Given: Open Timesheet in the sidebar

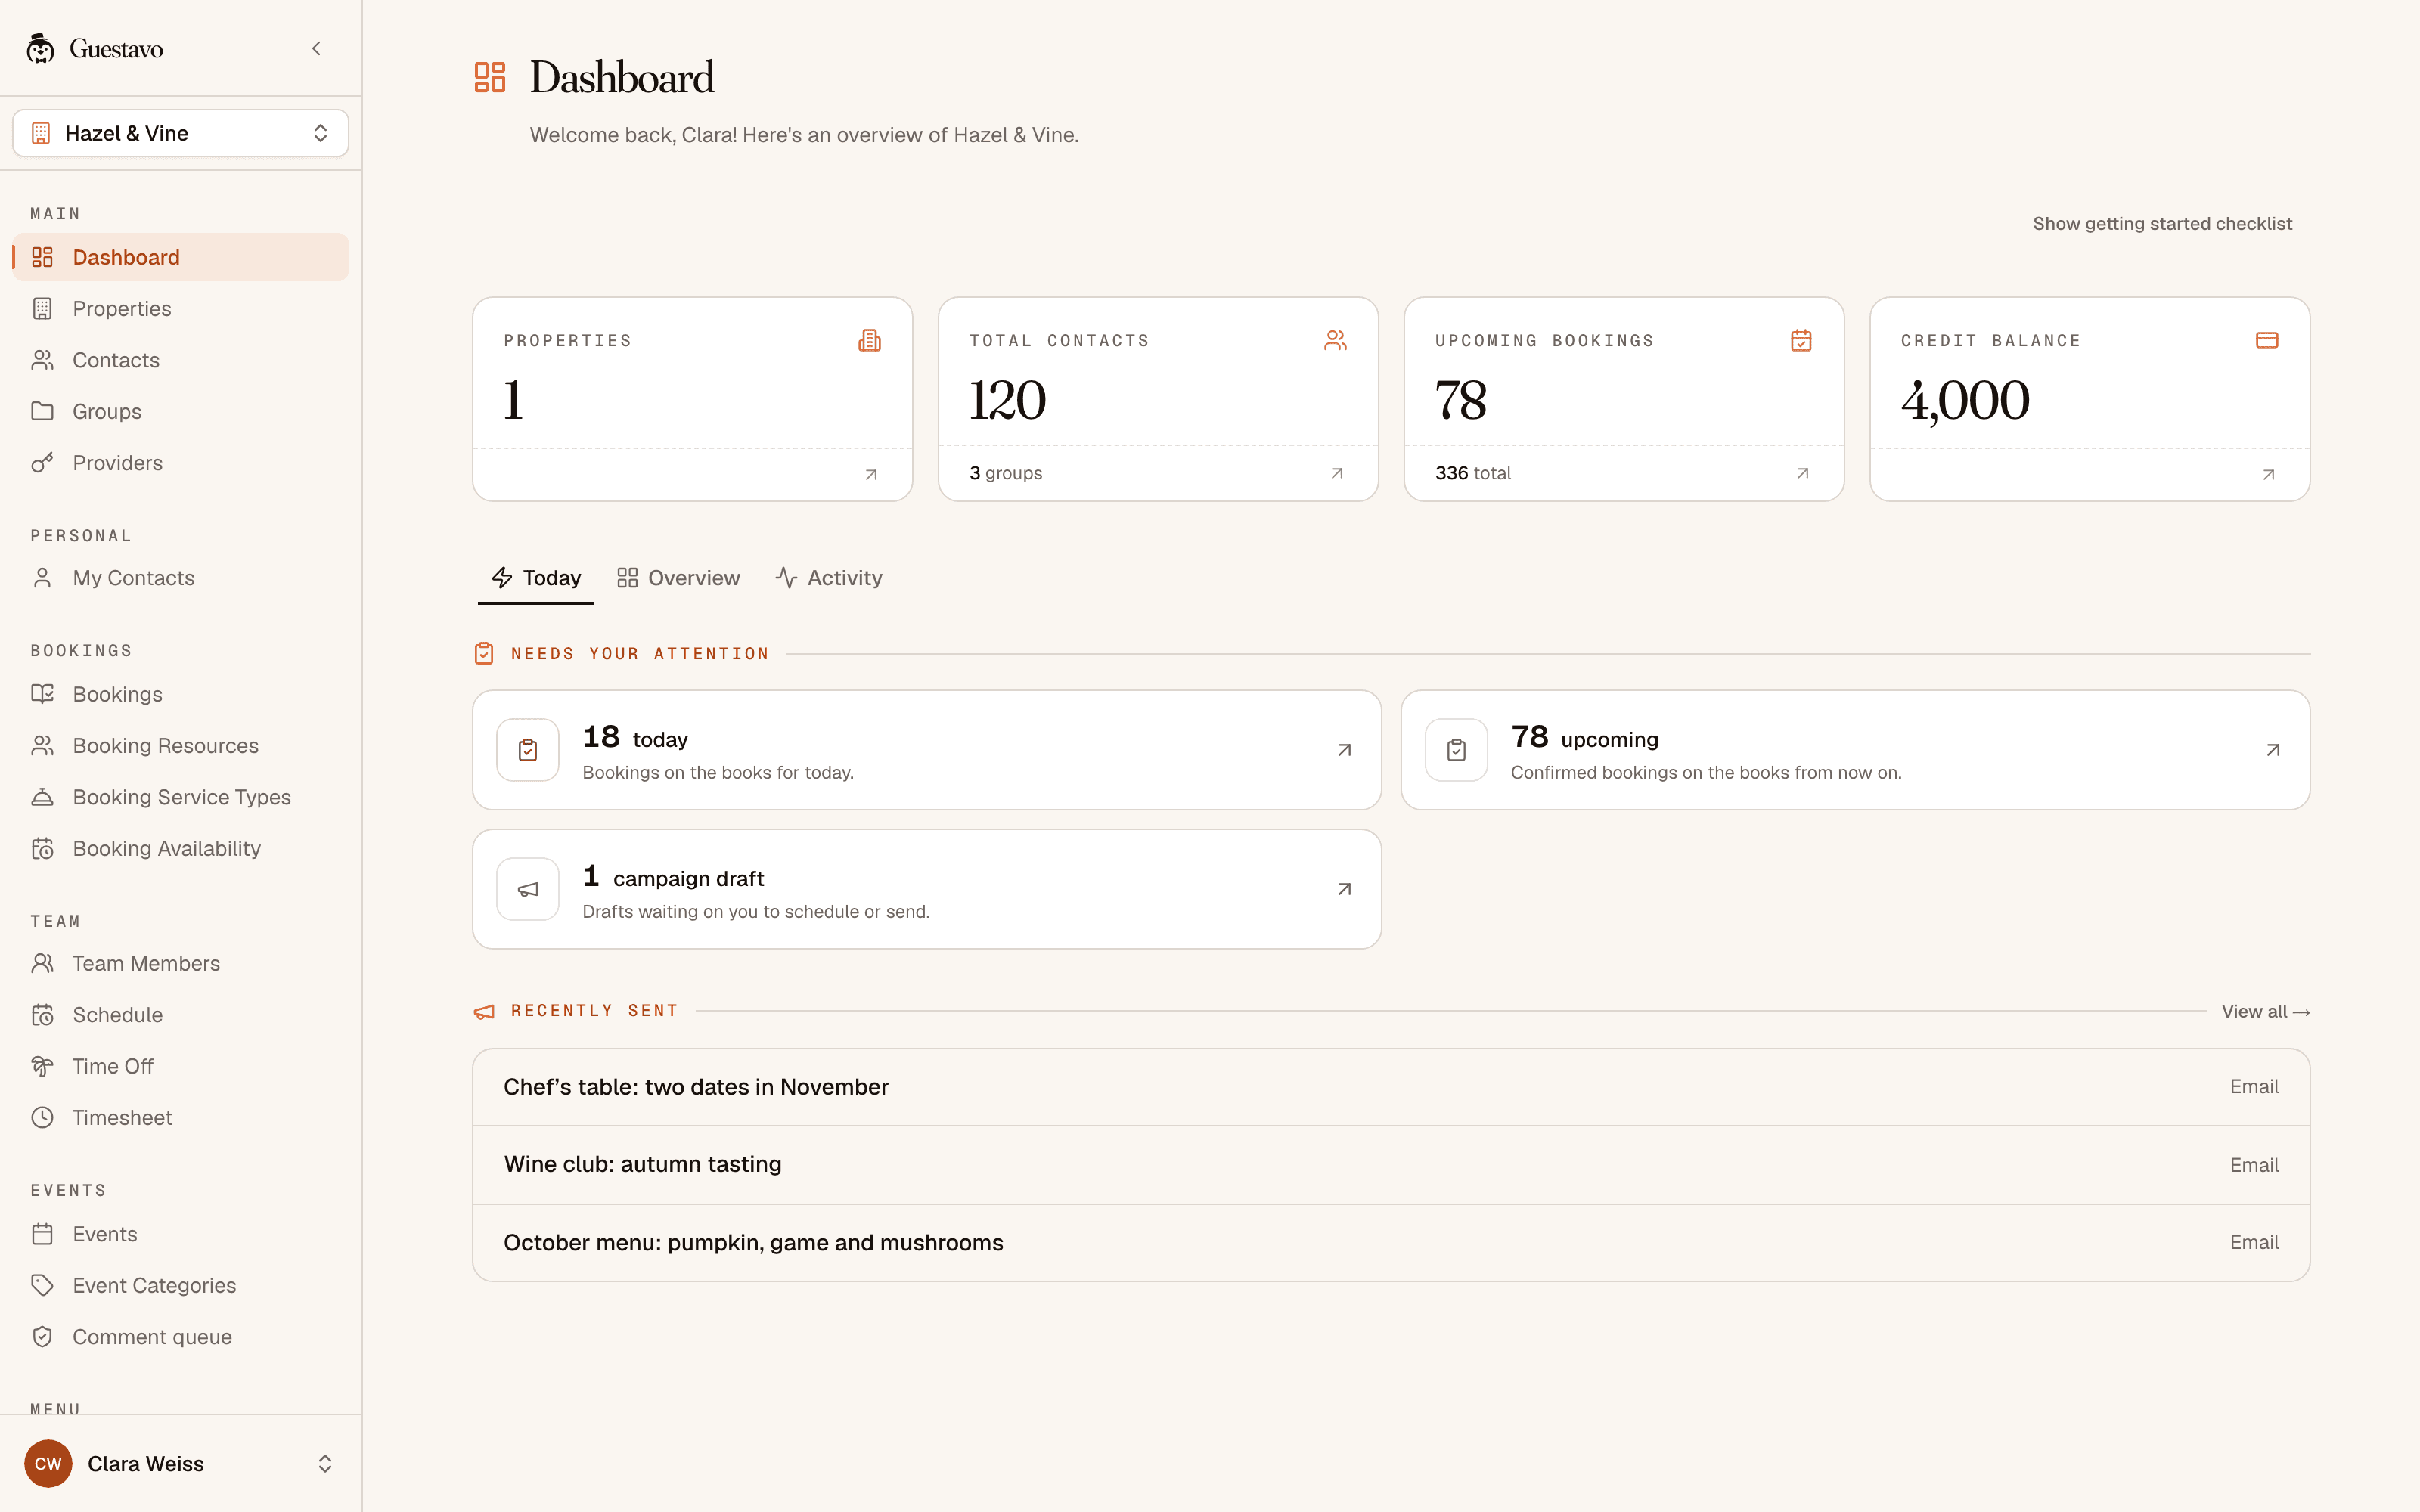Looking at the screenshot, I should coord(180,1118).
